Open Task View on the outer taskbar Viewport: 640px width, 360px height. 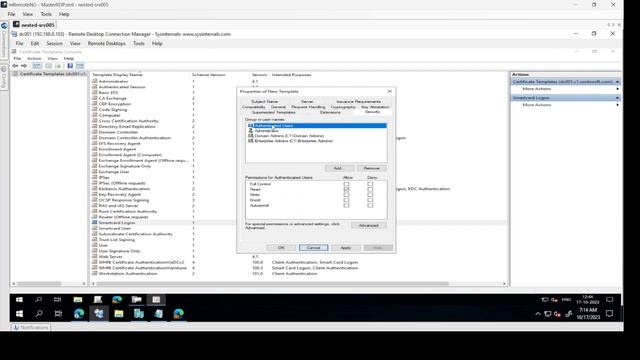tap(58, 313)
